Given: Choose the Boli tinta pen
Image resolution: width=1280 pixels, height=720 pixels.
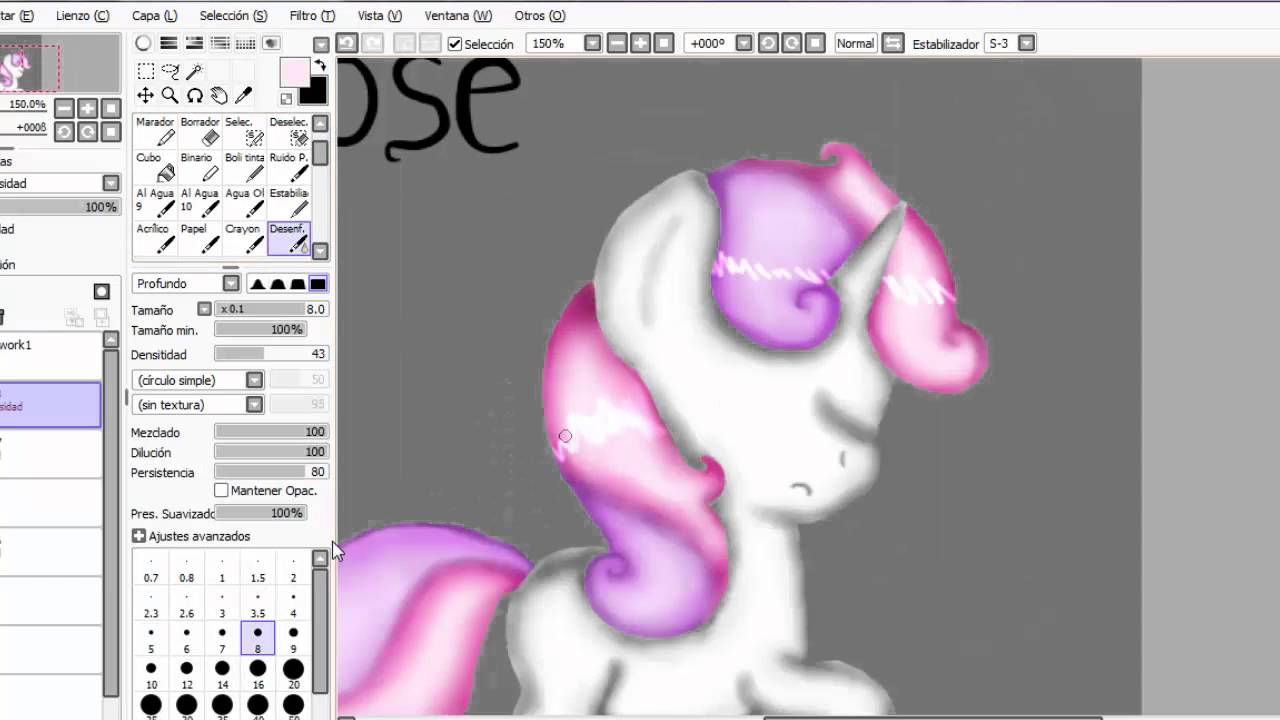Looking at the screenshot, I should click(244, 167).
